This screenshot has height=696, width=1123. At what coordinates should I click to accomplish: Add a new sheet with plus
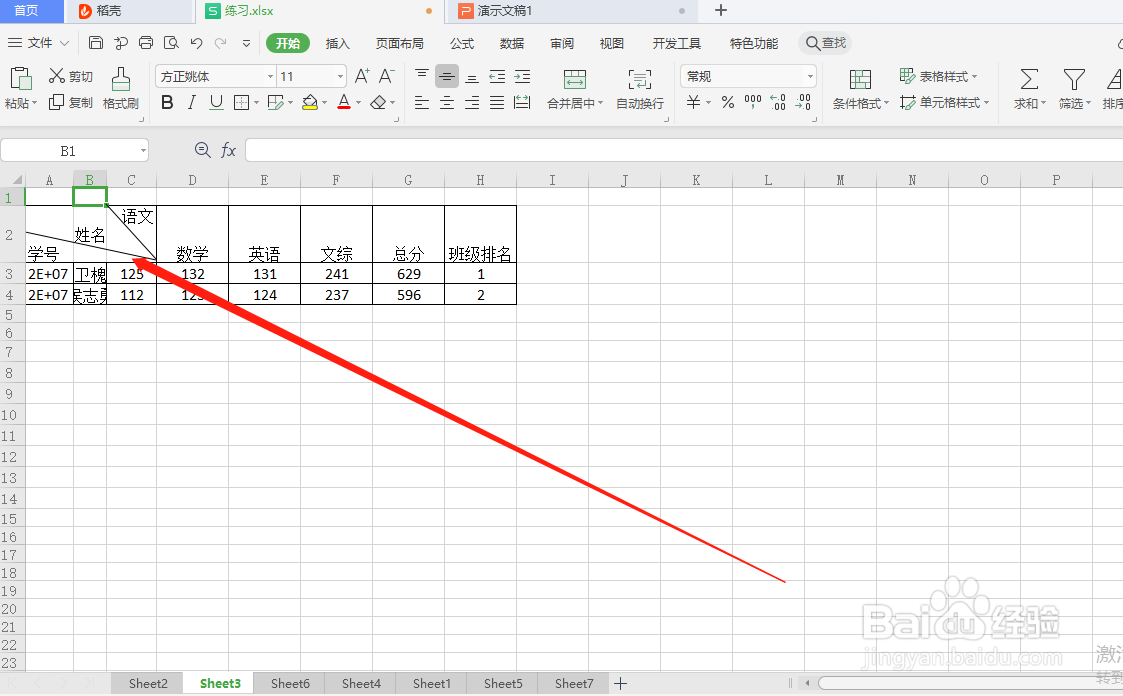click(x=620, y=684)
